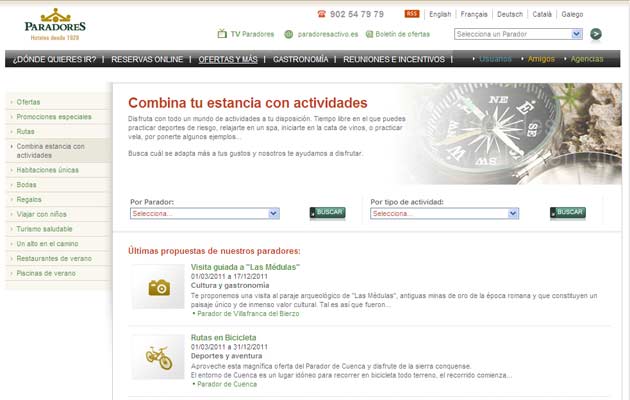630x400 pixels.
Task: Select Rutas in the sidebar
Action: (x=25, y=132)
